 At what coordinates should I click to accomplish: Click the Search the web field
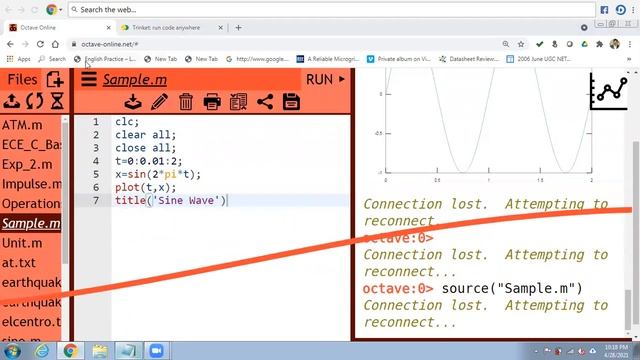click(x=331, y=9)
